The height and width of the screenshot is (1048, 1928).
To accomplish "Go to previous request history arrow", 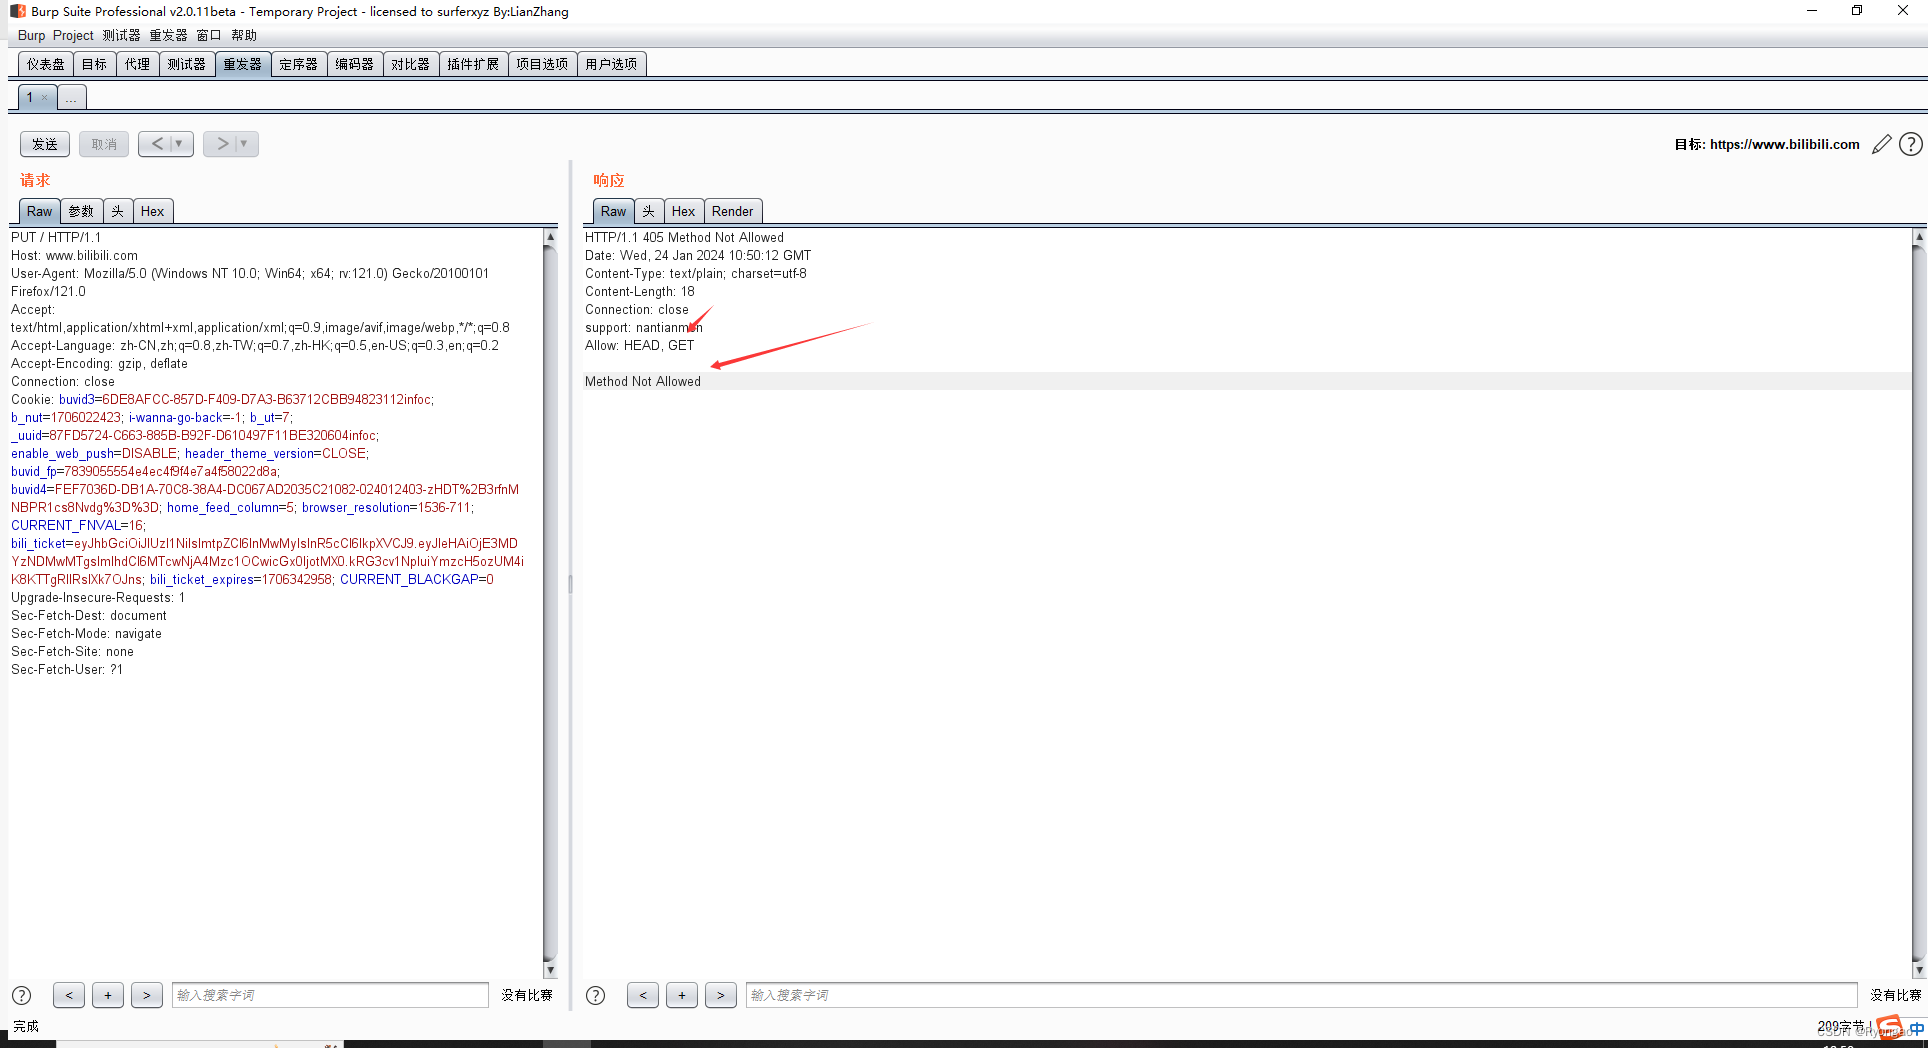I will tap(156, 144).
